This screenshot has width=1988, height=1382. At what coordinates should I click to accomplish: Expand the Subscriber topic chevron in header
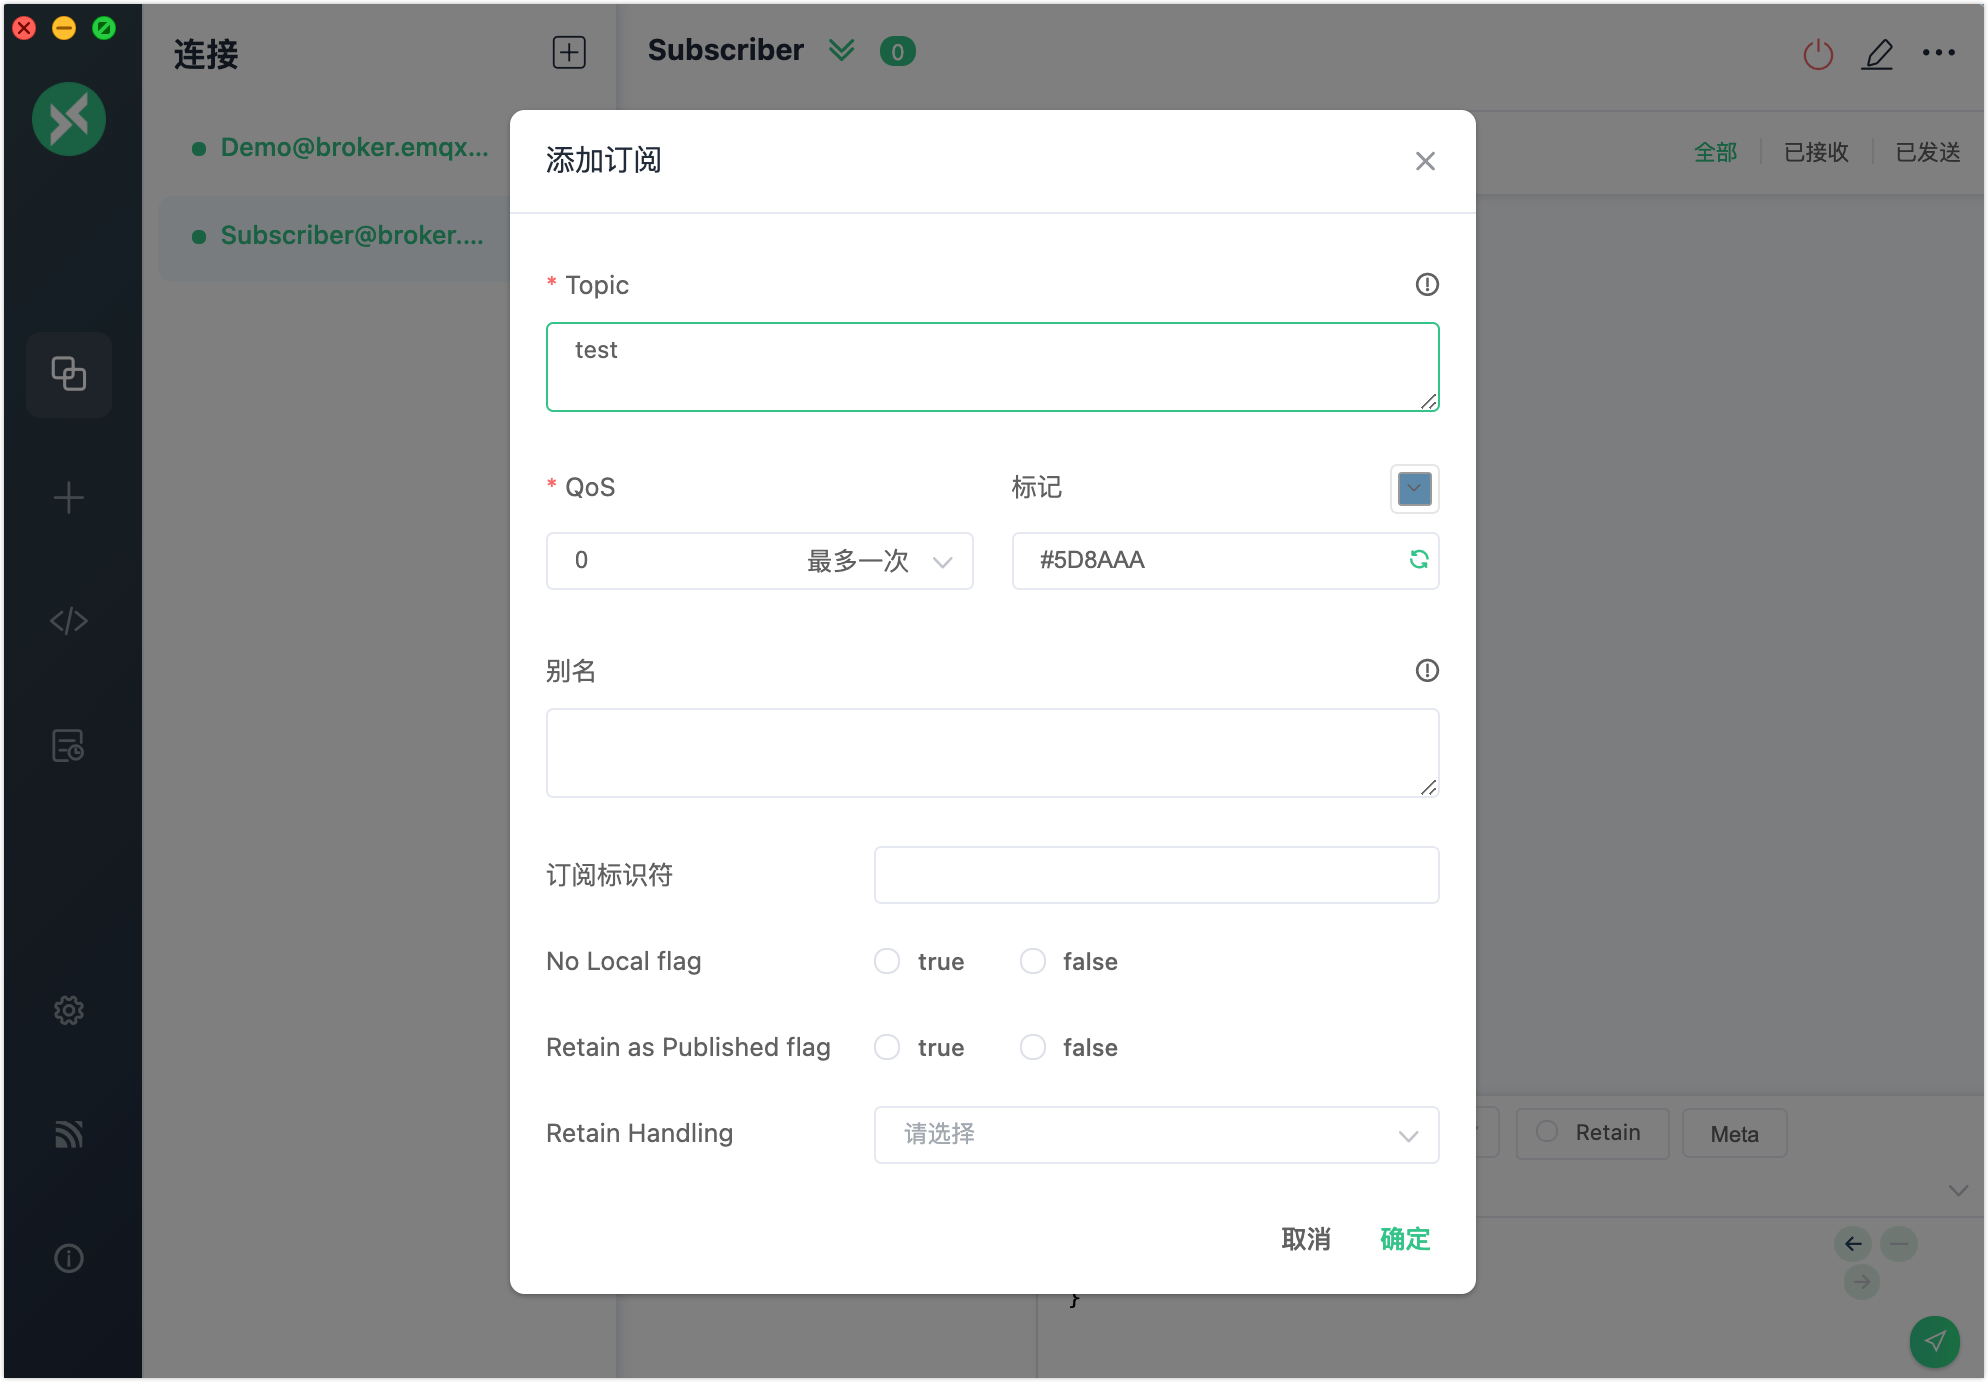[841, 50]
